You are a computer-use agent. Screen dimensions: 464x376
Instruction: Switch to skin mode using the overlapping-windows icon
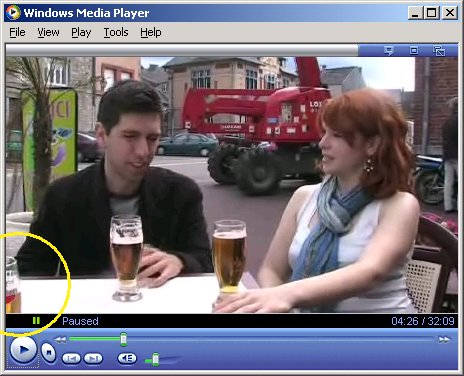(x=439, y=51)
